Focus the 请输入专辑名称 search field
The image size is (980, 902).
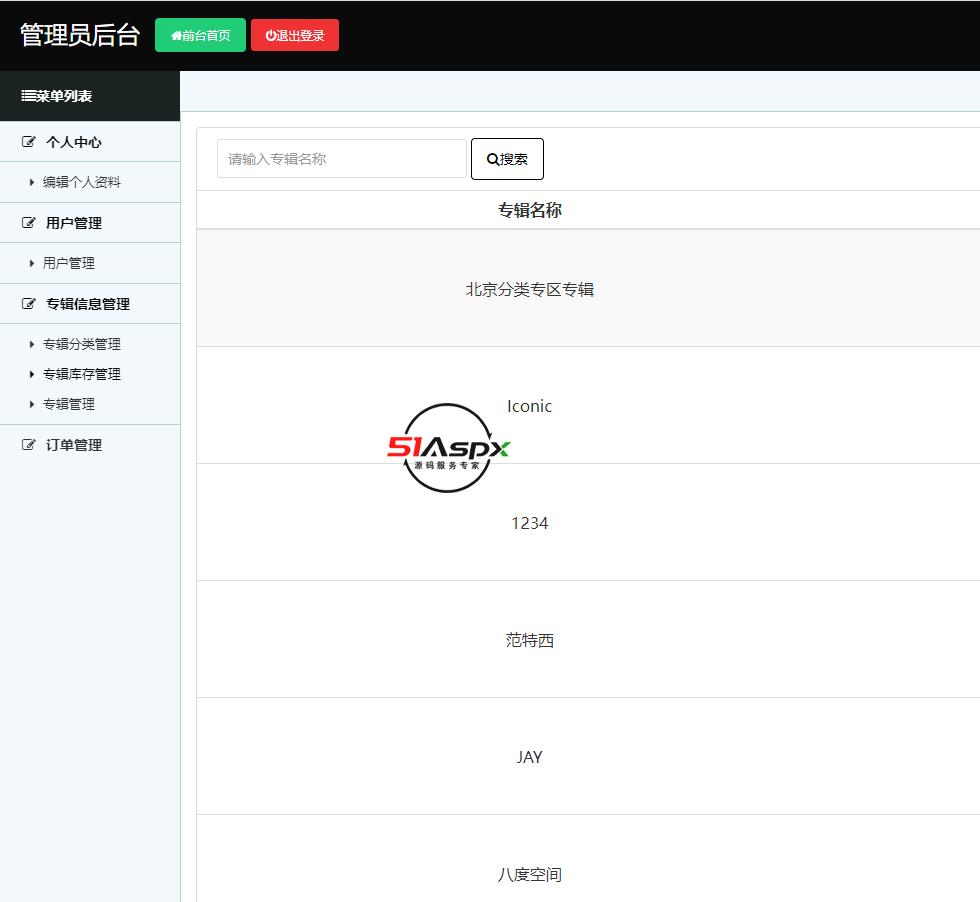(341, 159)
